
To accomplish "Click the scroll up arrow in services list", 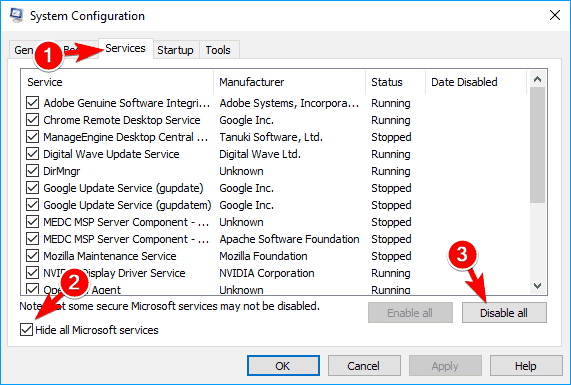I will click(x=537, y=79).
